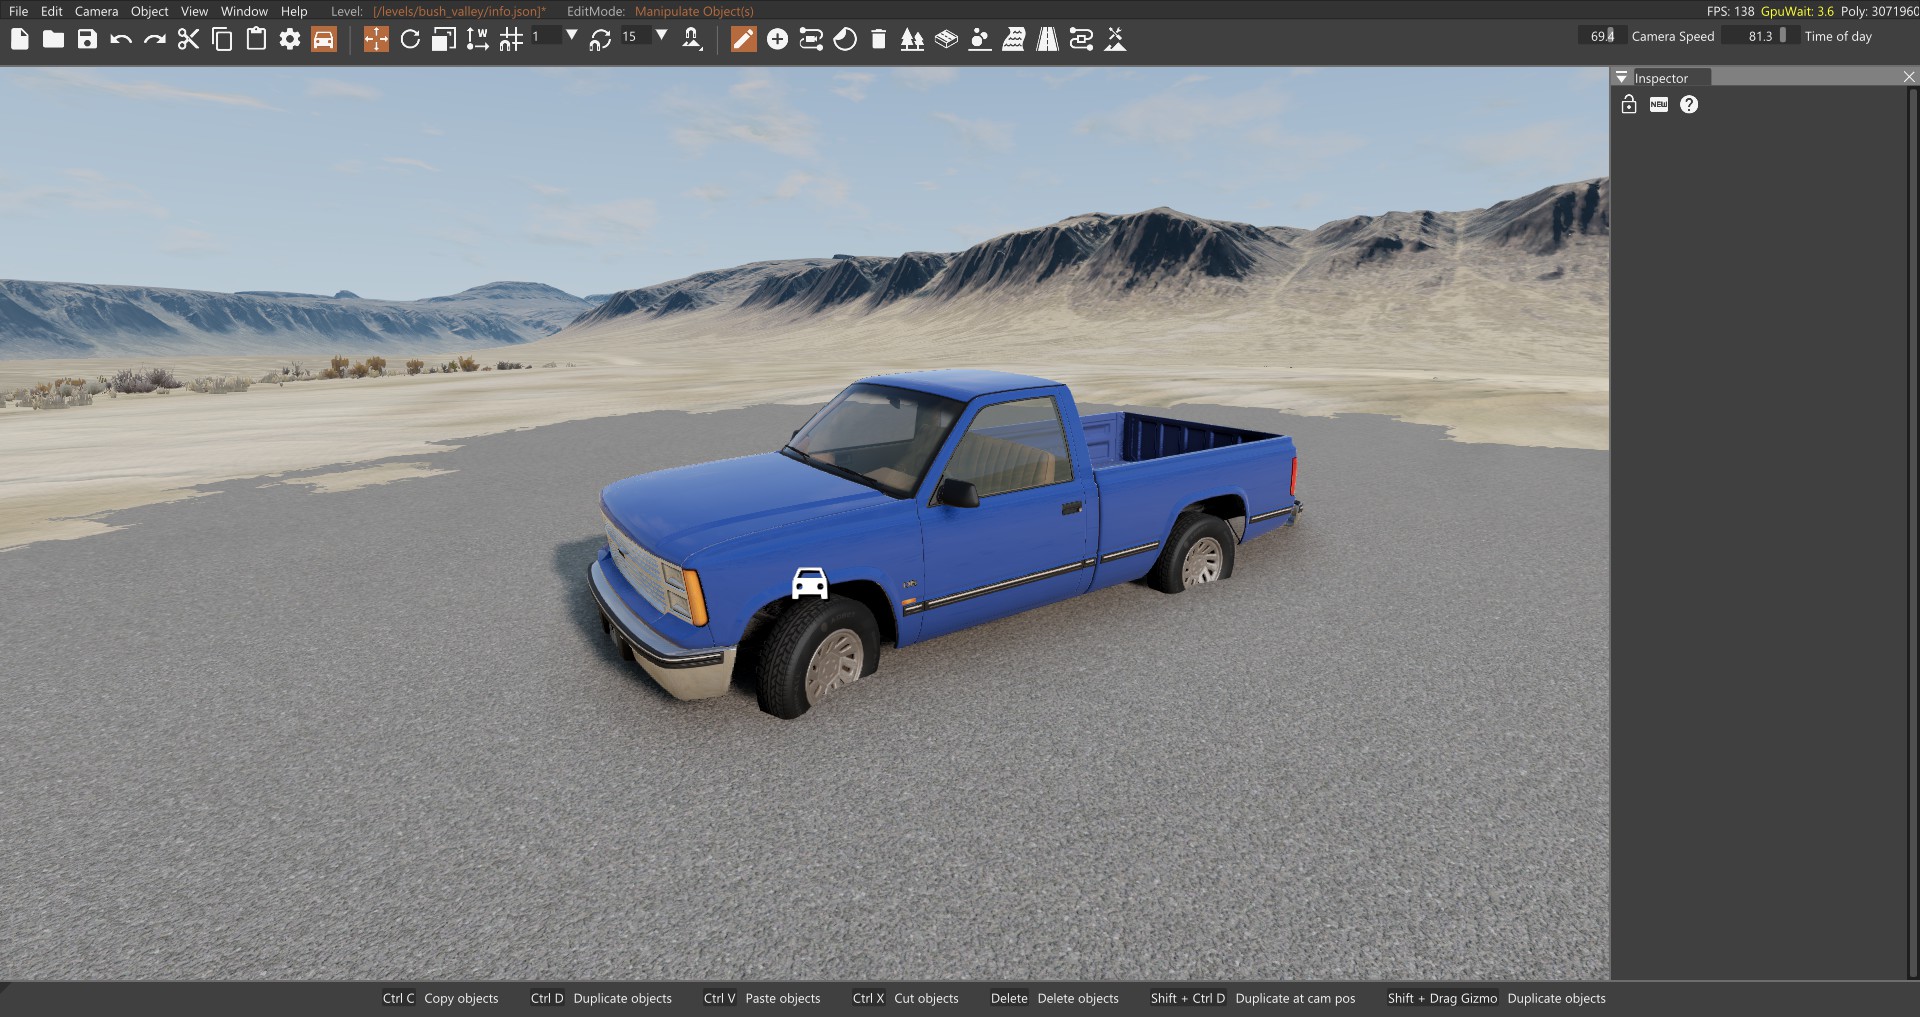Click the looped-path tool icon next to road
This screenshot has height=1017, width=1920.
click(x=1081, y=39)
